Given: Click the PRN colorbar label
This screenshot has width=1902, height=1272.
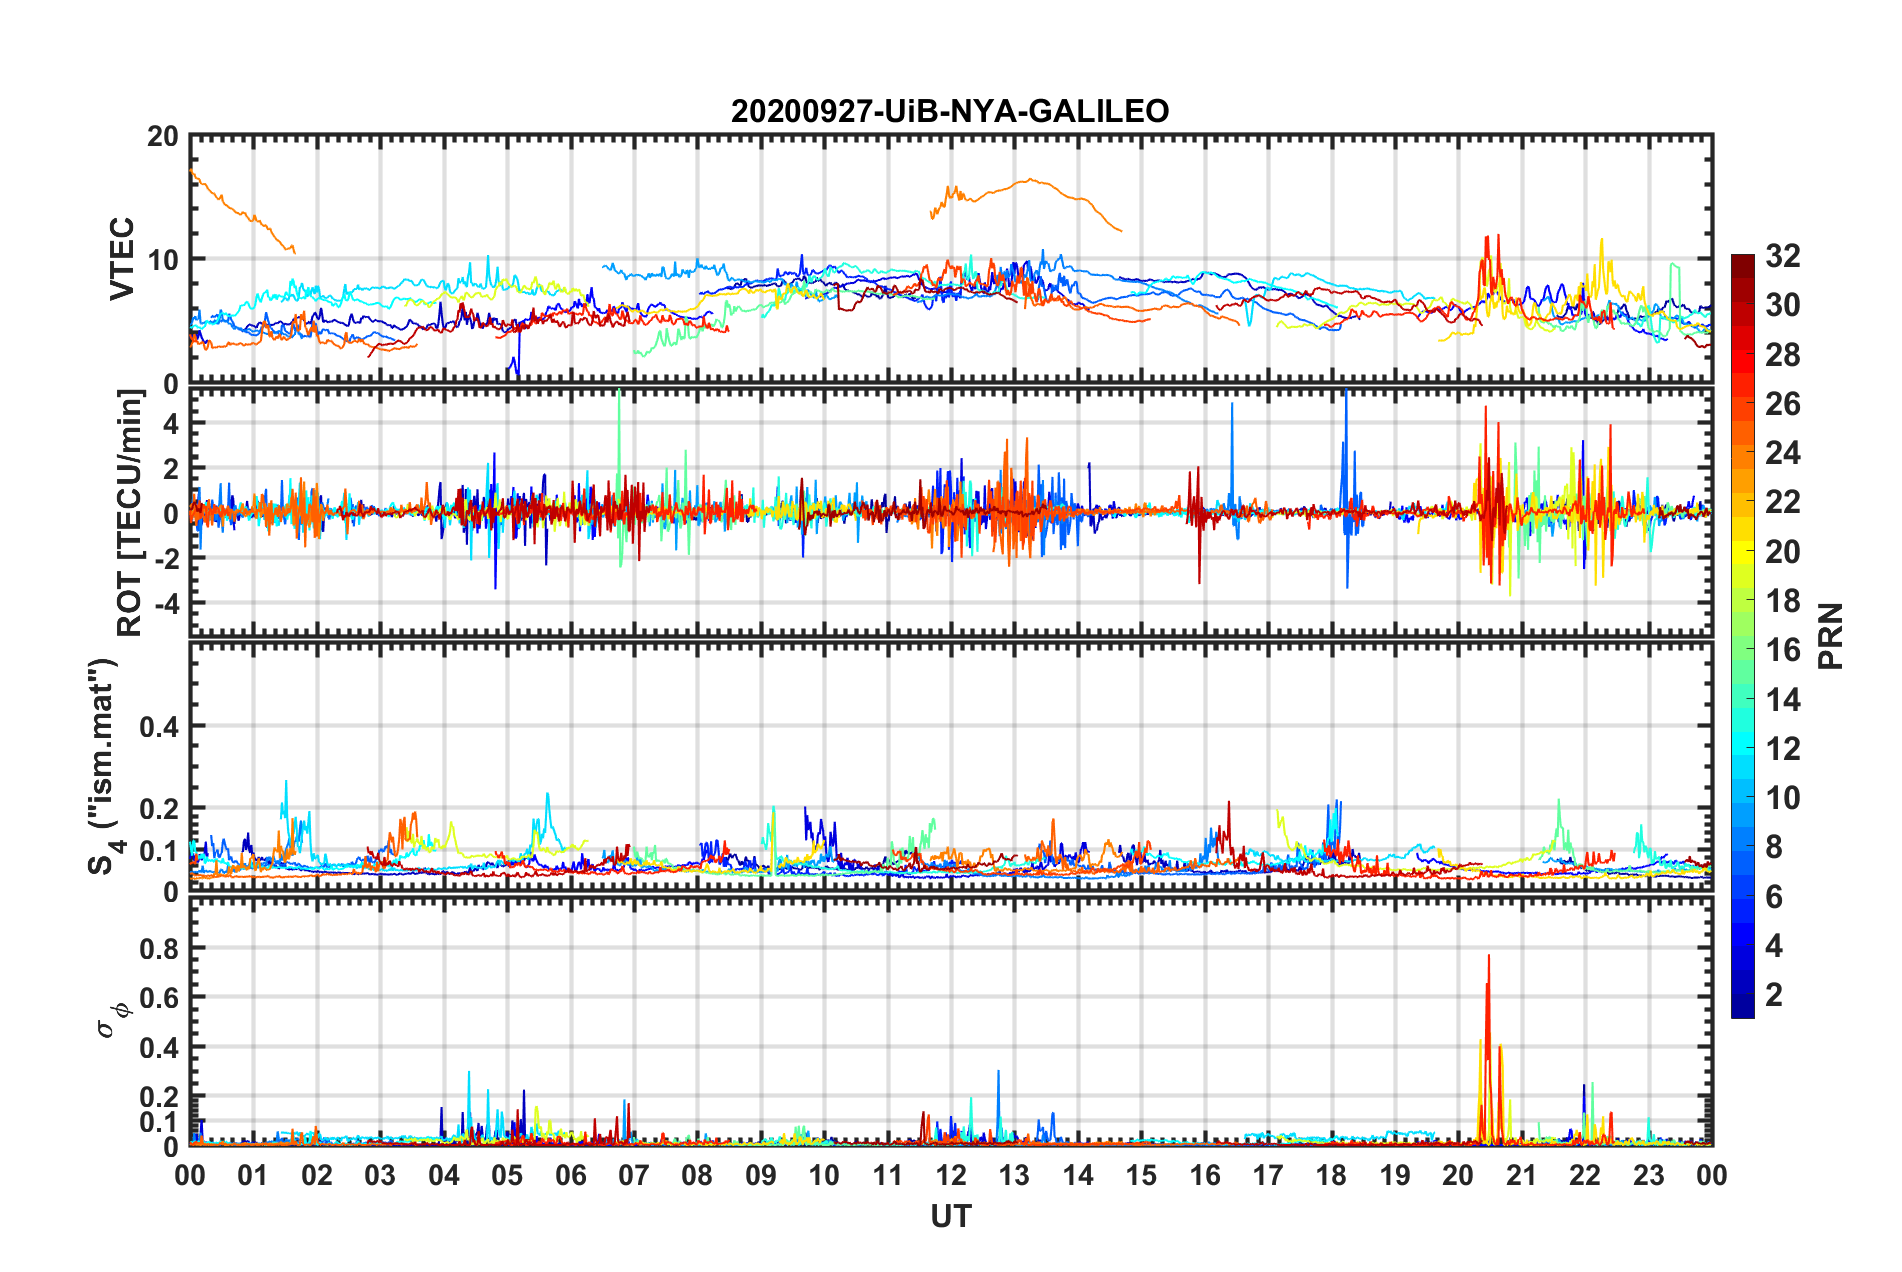Looking at the screenshot, I should pos(1831,636).
